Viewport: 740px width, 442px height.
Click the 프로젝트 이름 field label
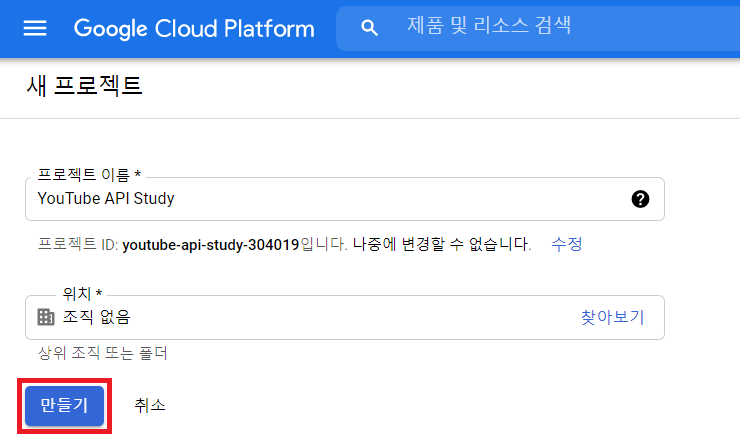coord(89,175)
